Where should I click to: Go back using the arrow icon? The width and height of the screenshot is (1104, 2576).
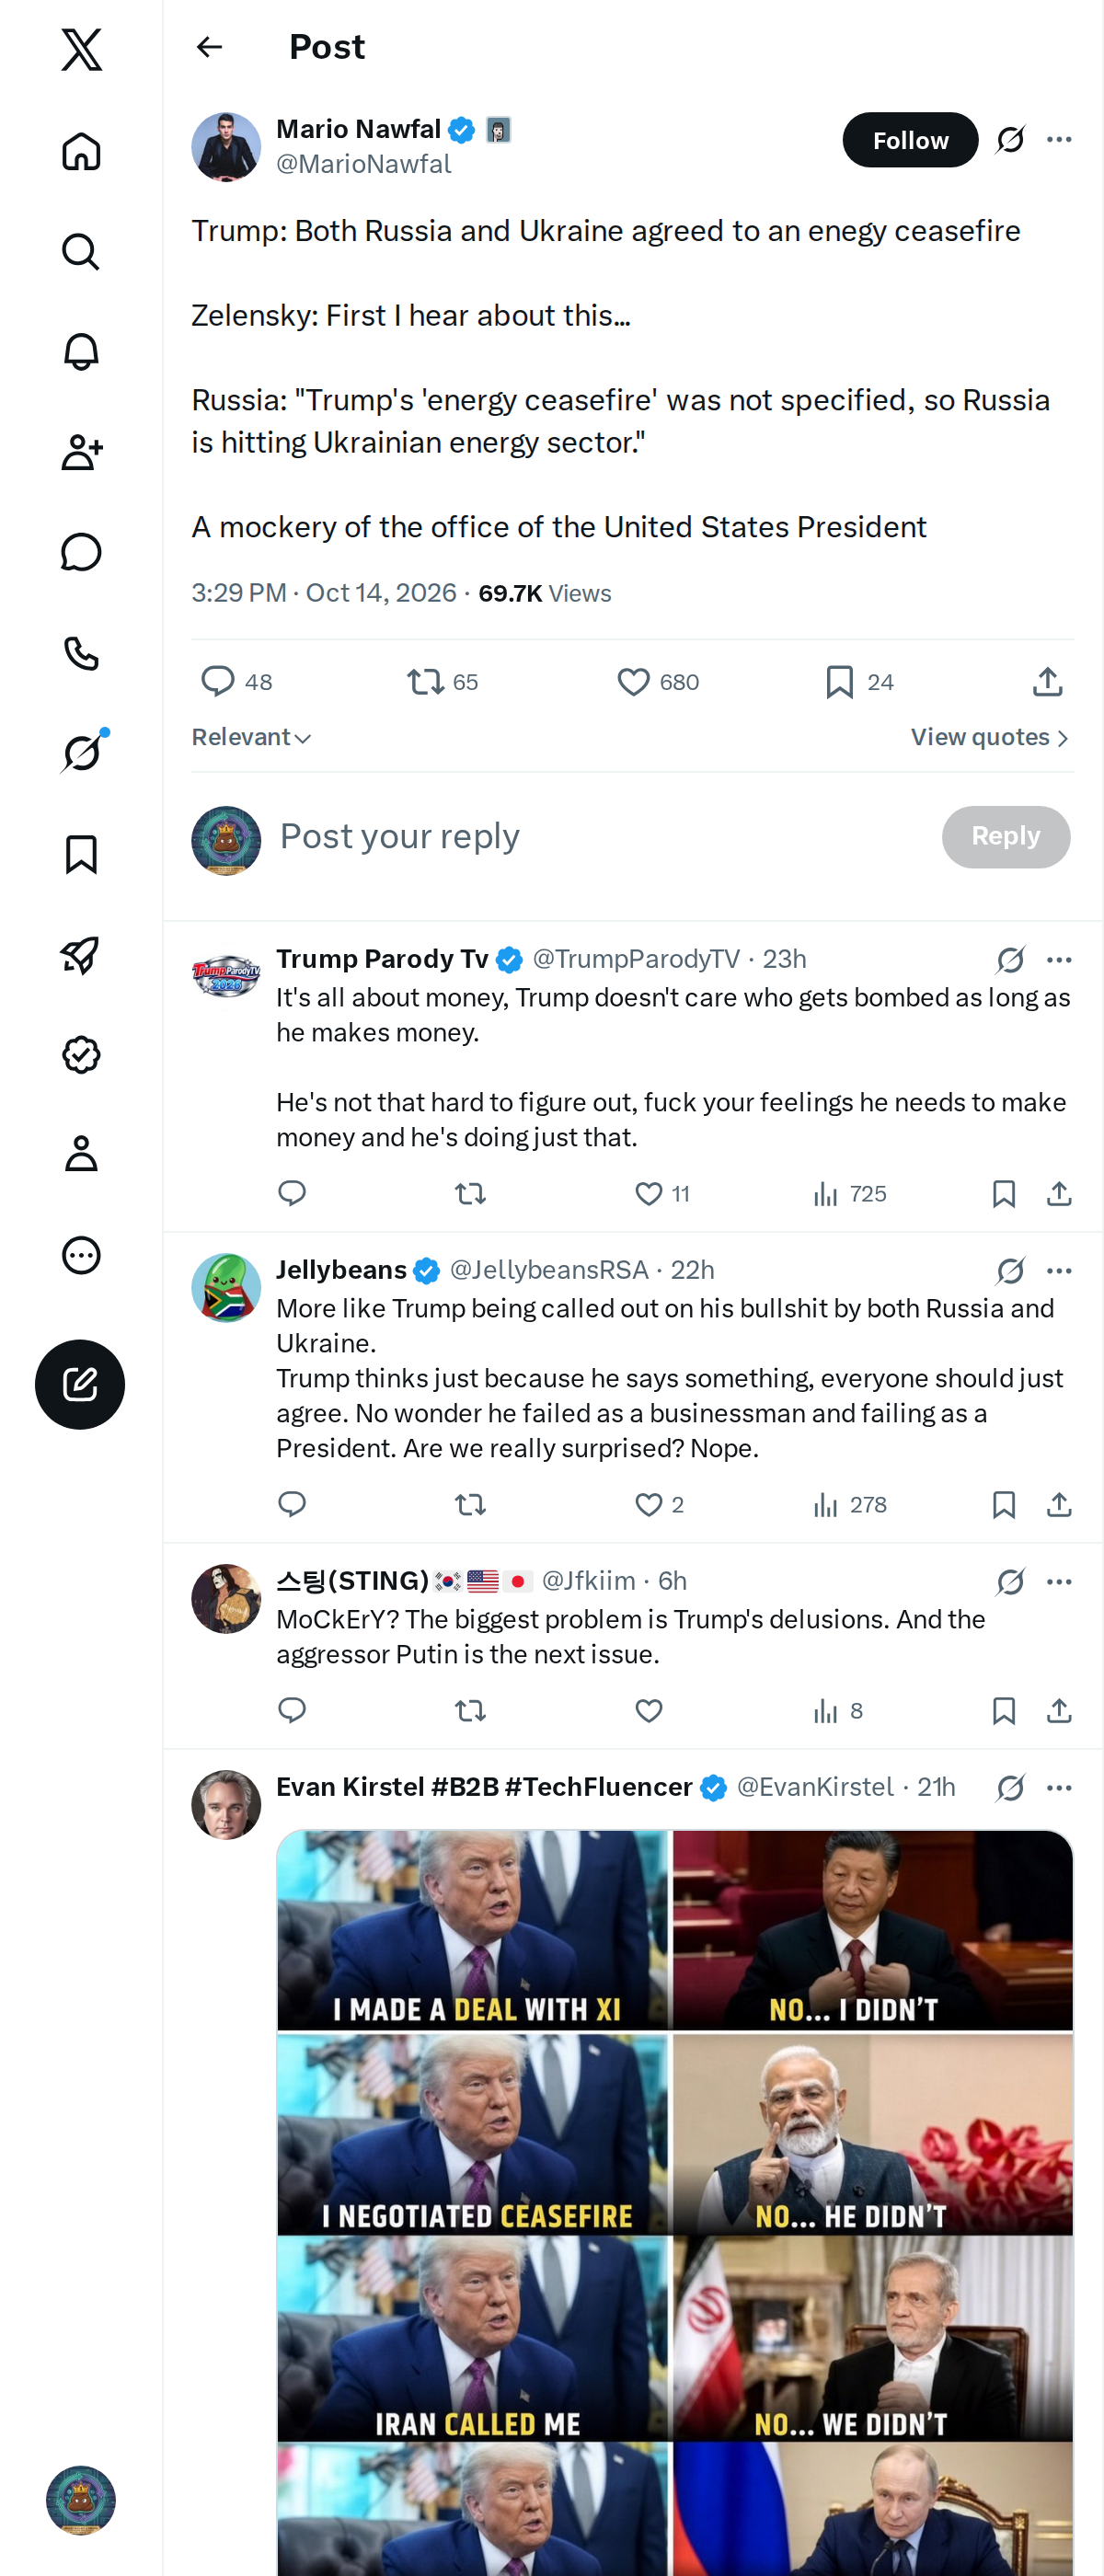click(209, 47)
